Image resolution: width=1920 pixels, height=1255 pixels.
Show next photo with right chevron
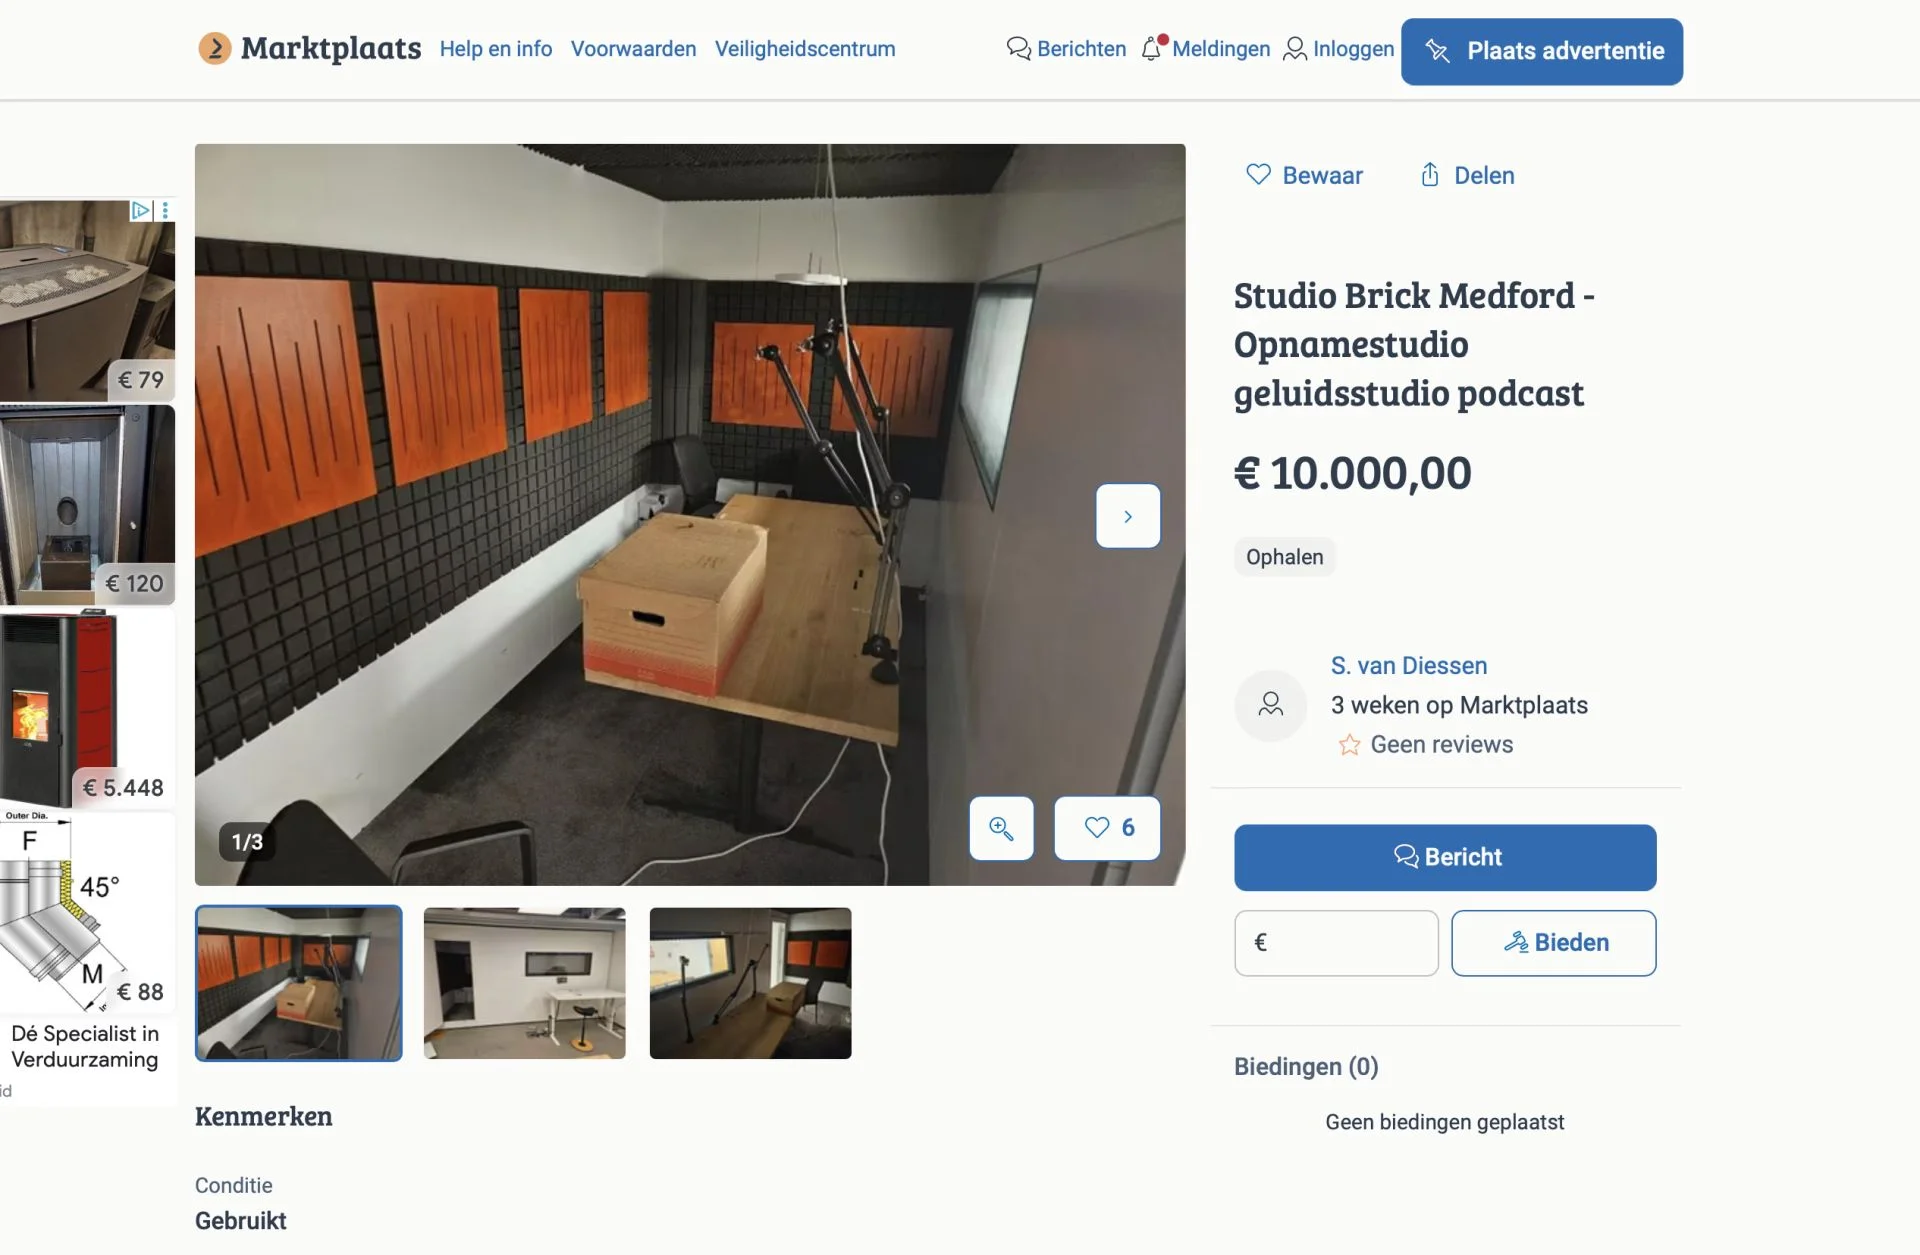[x=1128, y=516]
